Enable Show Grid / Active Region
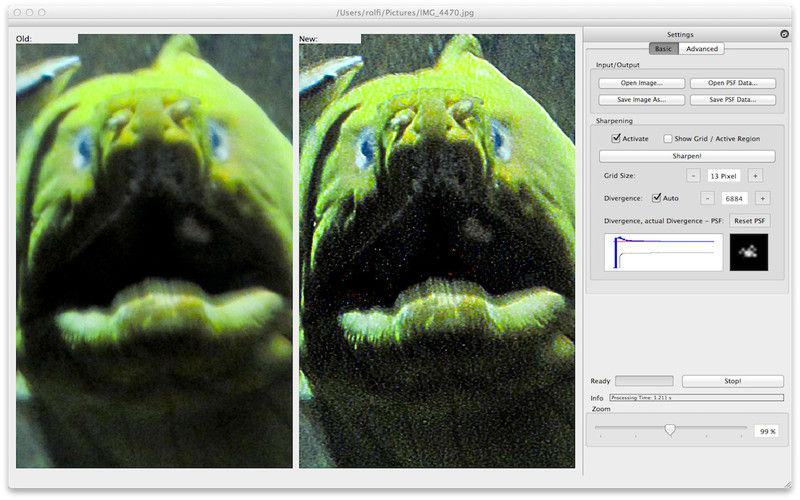Image resolution: width=800 pixels, height=500 pixels. tap(668, 139)
